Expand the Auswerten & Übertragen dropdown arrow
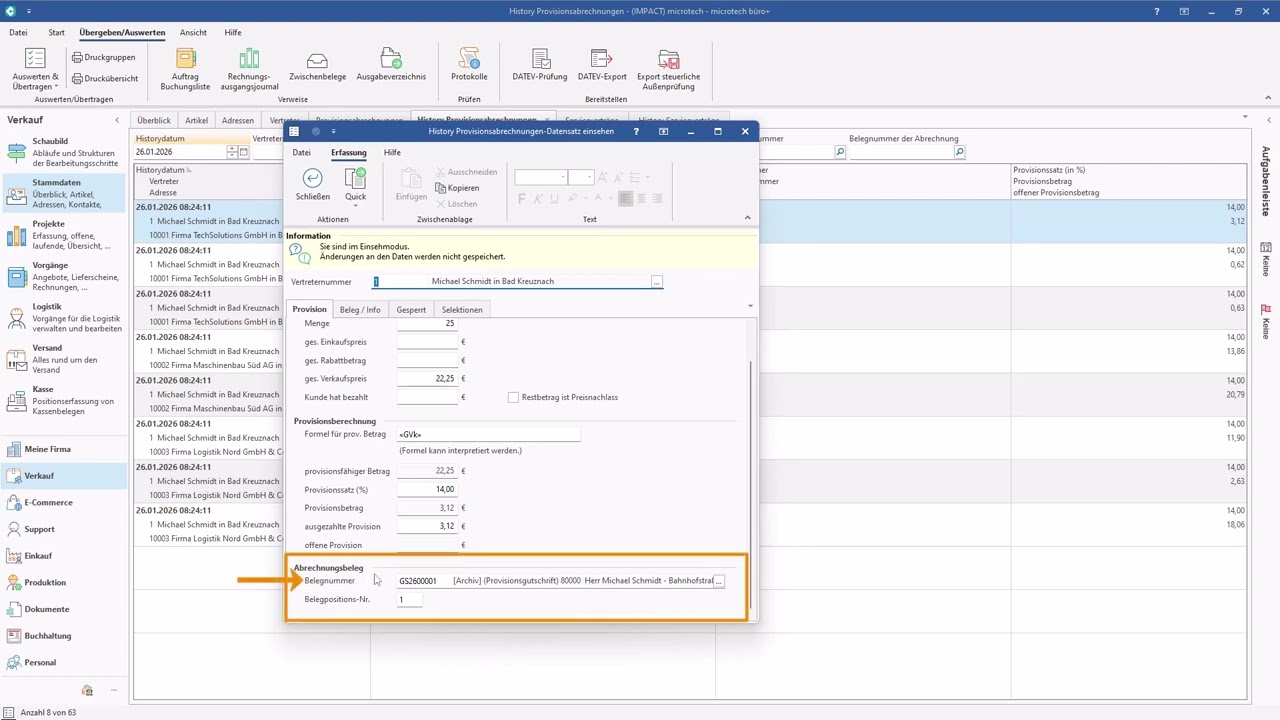 coord(56,87)
